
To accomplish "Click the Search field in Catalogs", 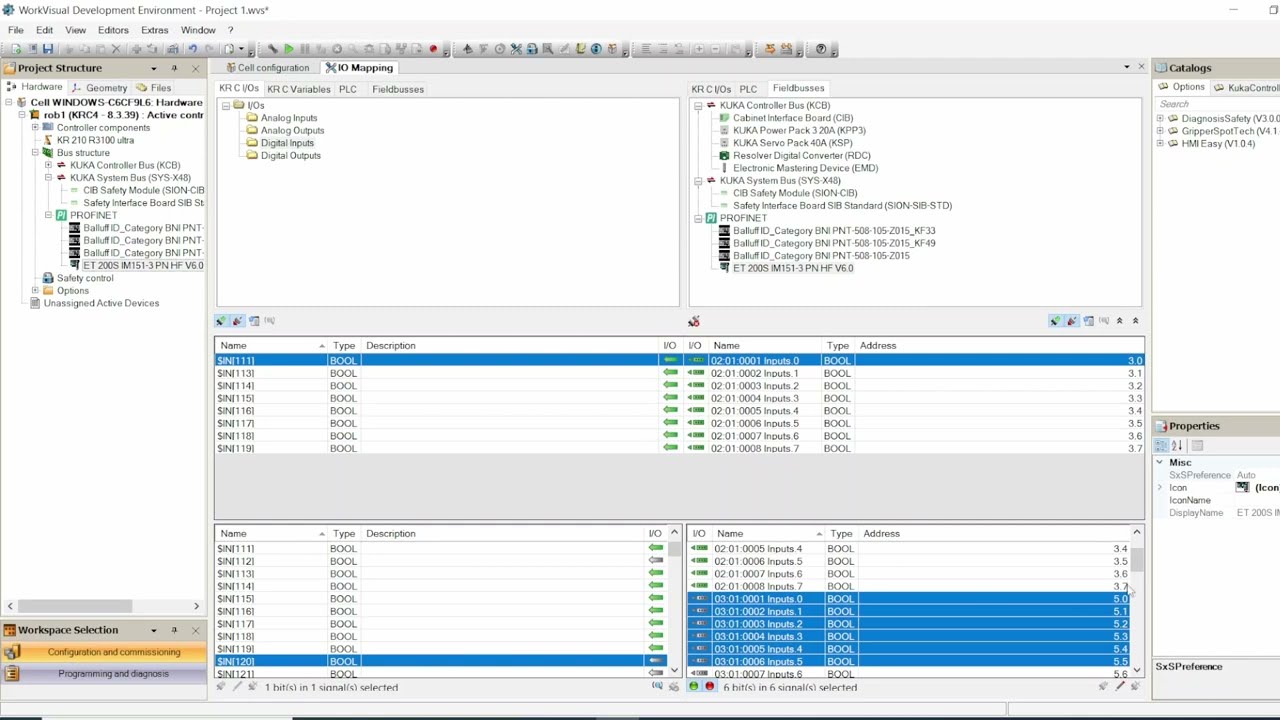I will coord(1216,104).
